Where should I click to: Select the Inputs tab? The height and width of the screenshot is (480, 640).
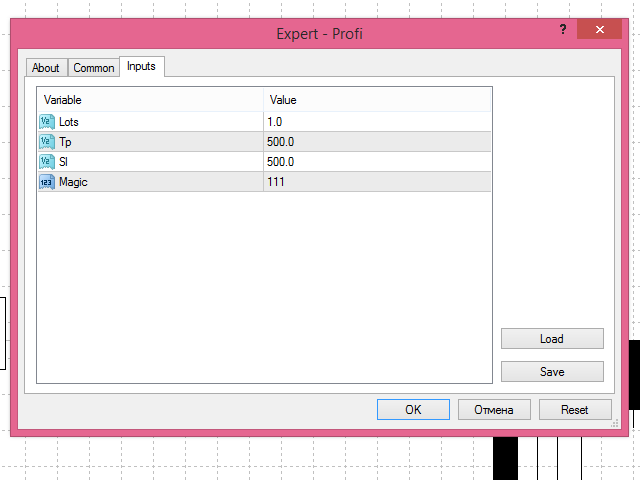pos(142,66)
